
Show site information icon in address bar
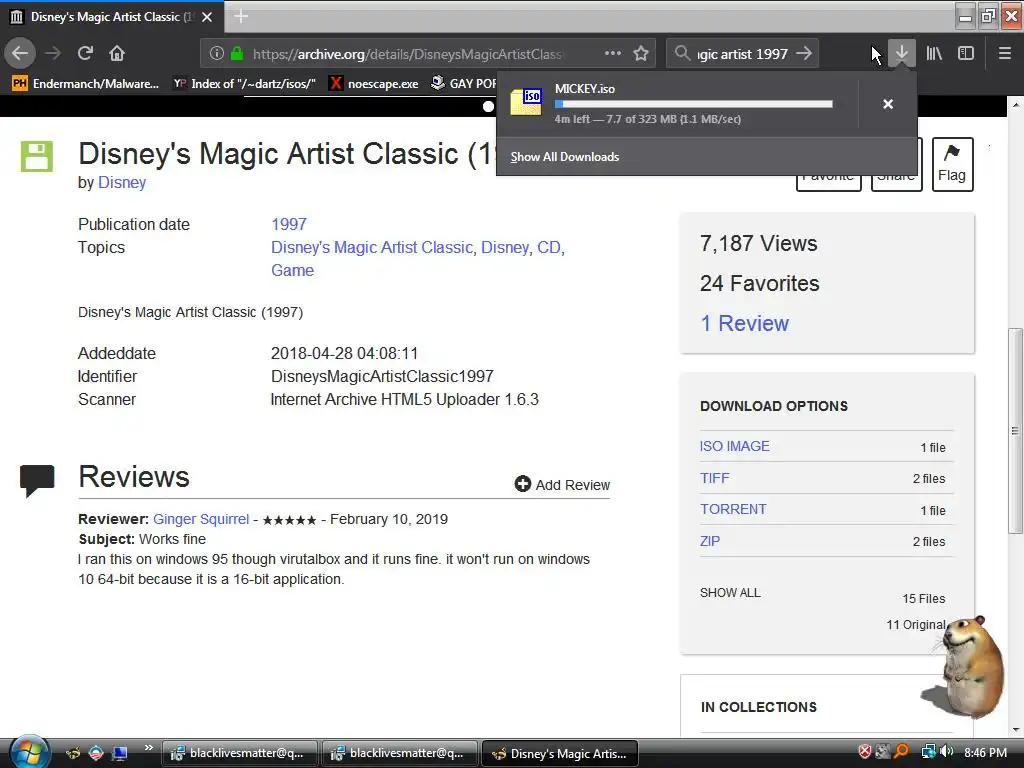click(217, 54)
